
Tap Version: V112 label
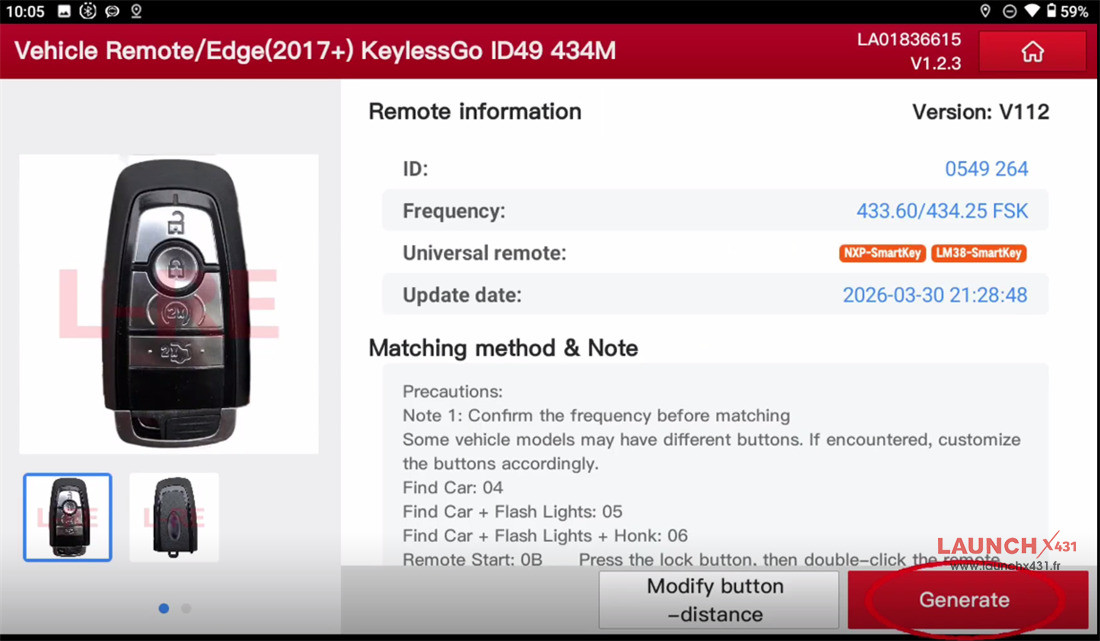pos(981,112)
